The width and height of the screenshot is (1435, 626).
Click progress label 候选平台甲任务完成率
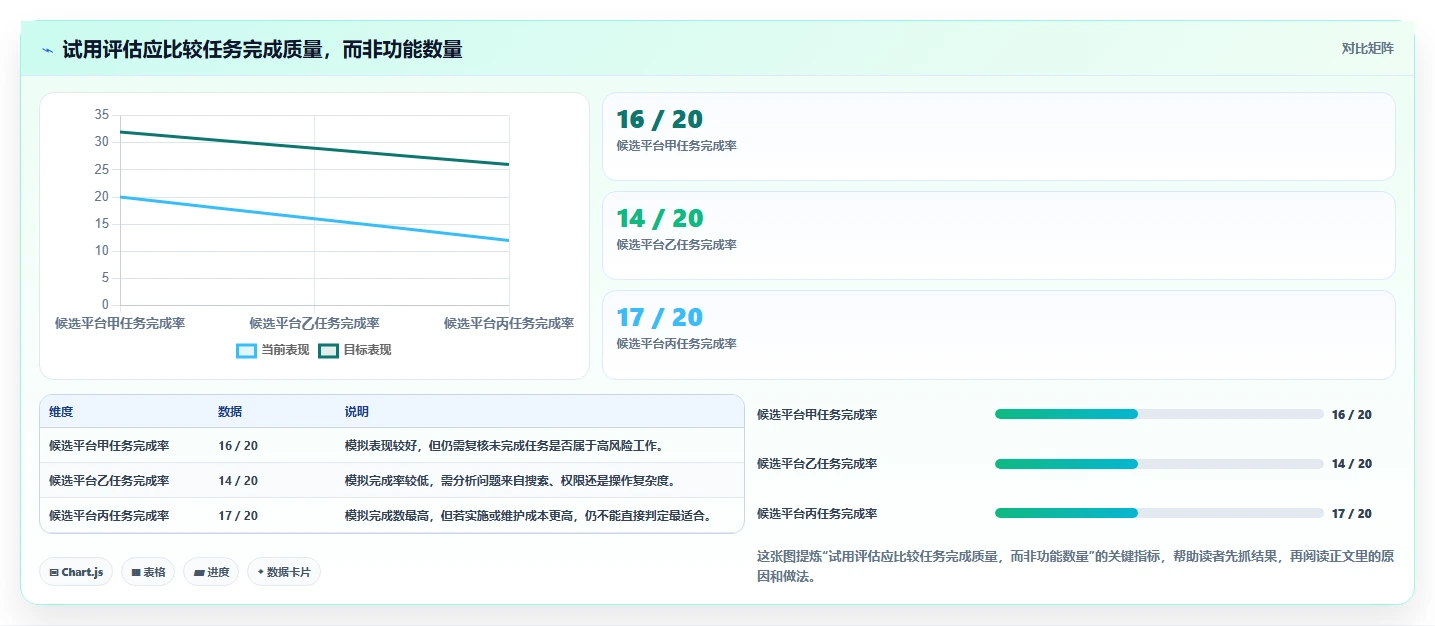coord(817,415)
